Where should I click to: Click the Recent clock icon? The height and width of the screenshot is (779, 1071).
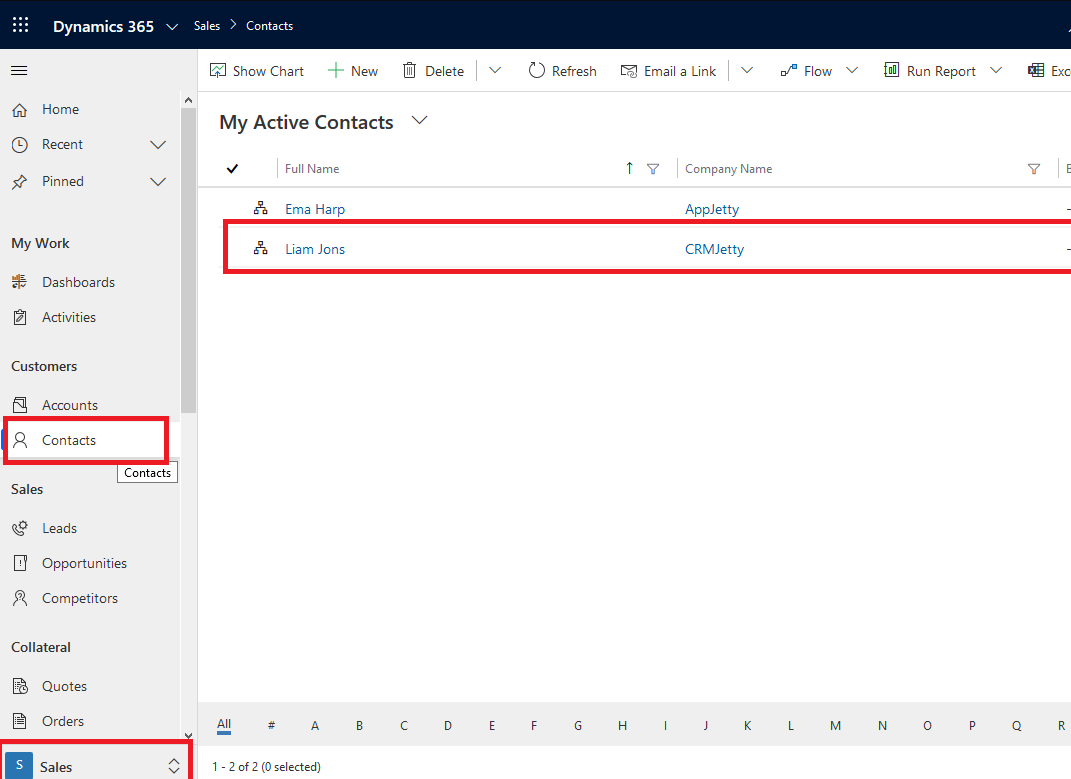point(20,145)
